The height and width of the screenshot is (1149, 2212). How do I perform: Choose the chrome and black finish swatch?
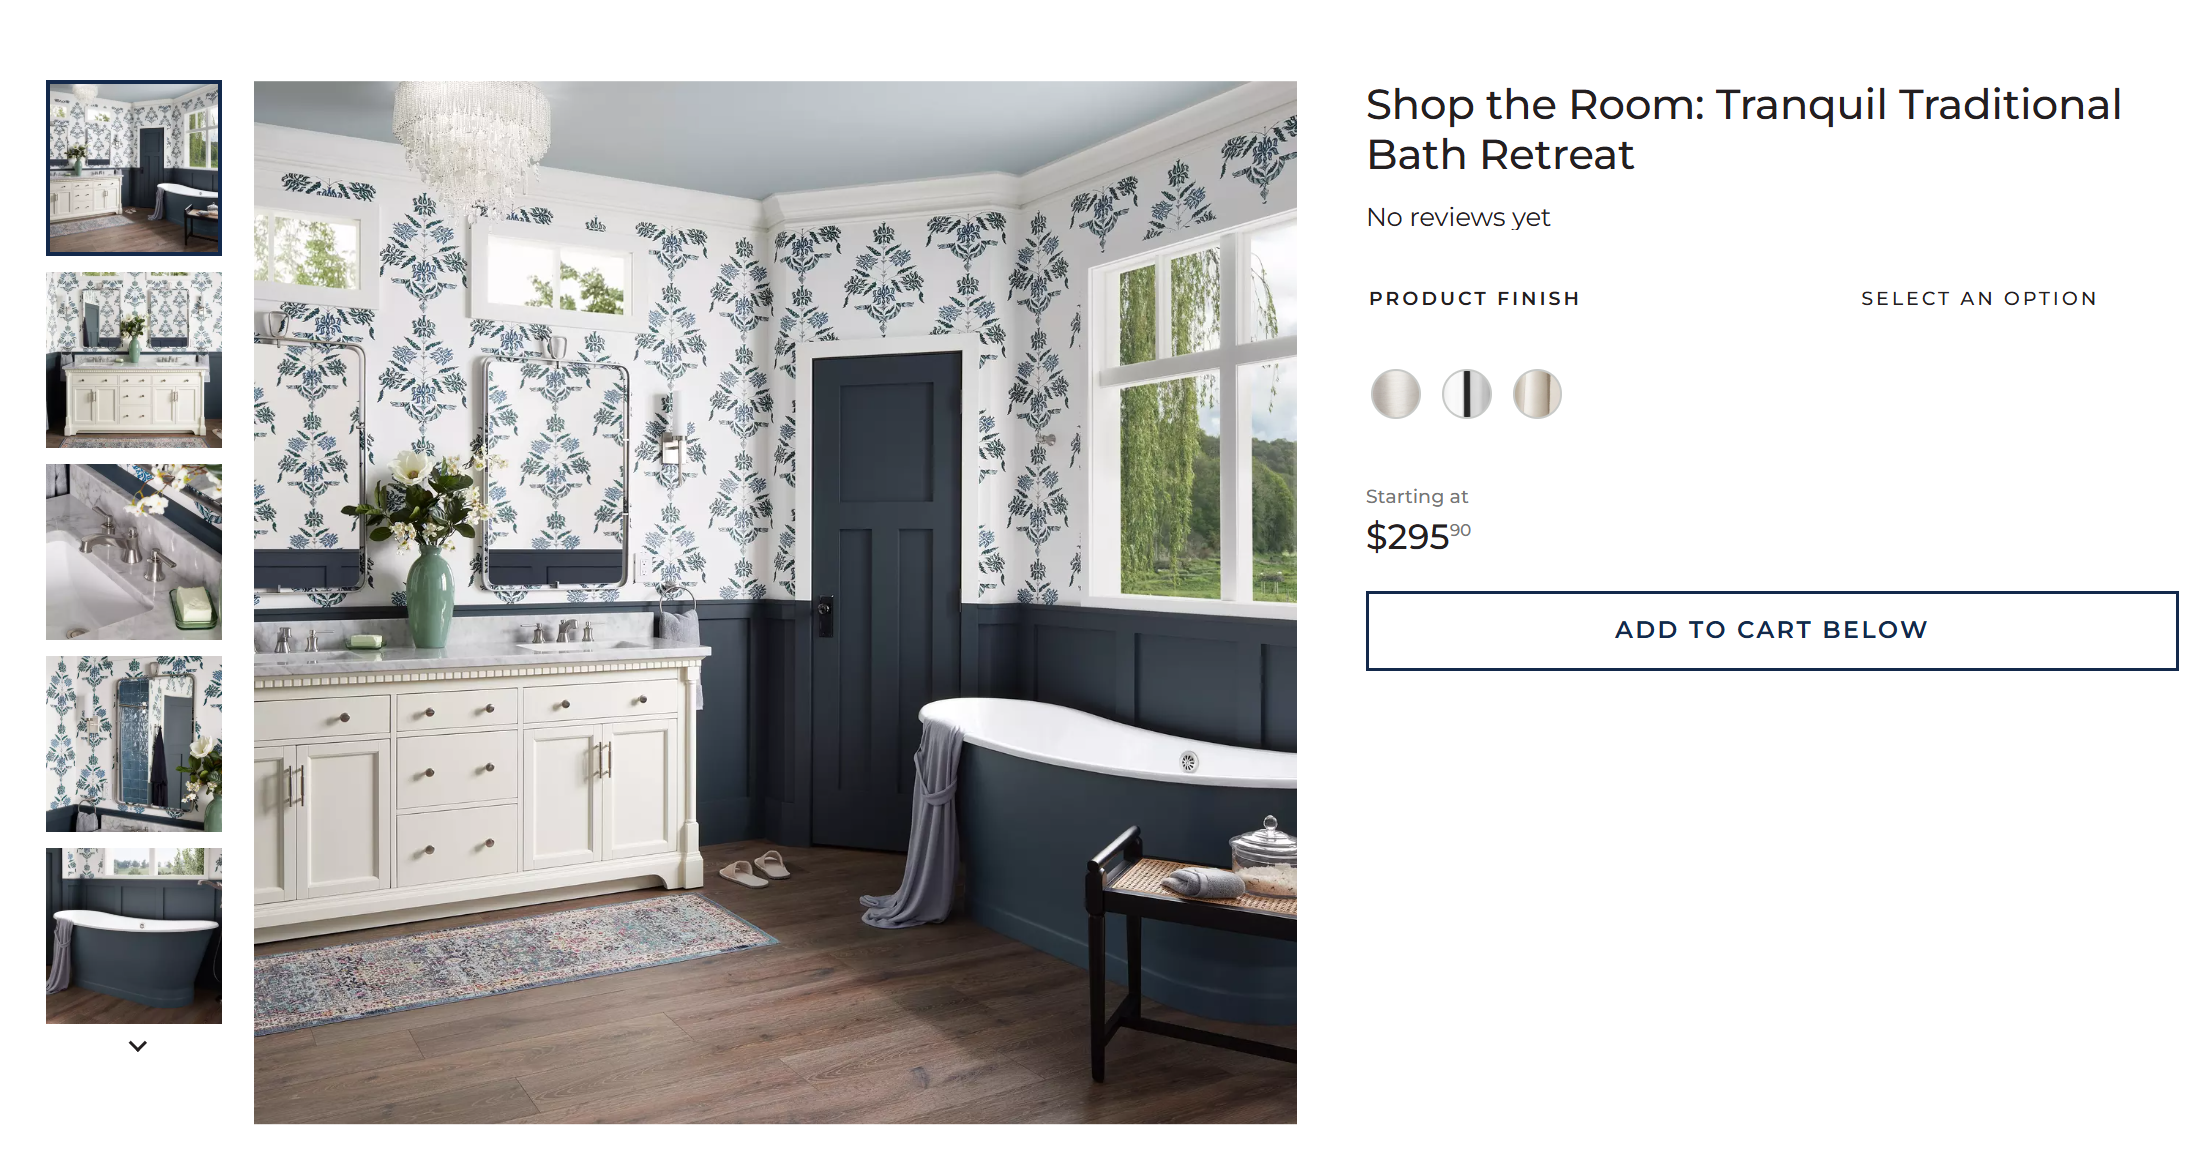pyautogui.click(x=1466, y=393)
